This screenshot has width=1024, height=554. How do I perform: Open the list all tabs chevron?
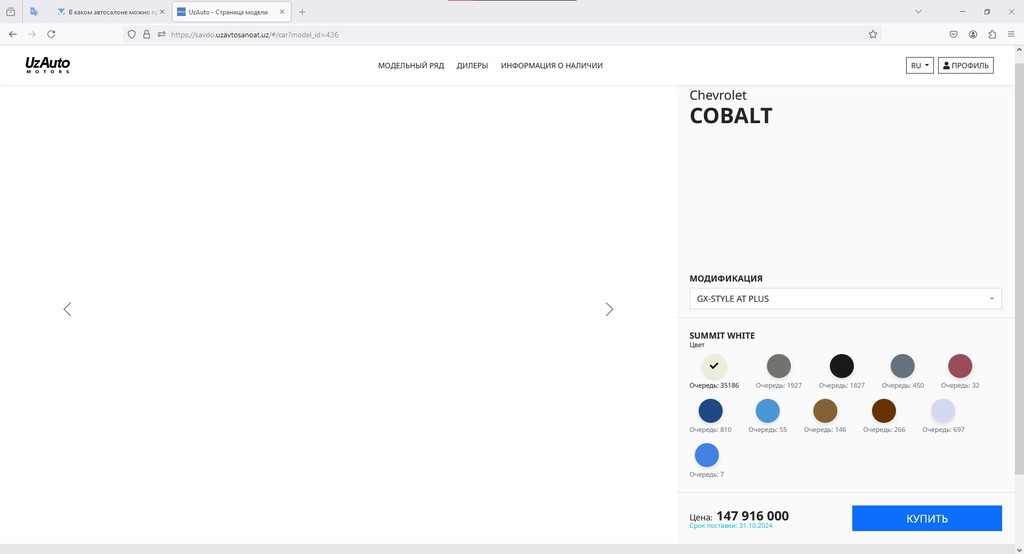pos(918,12)
